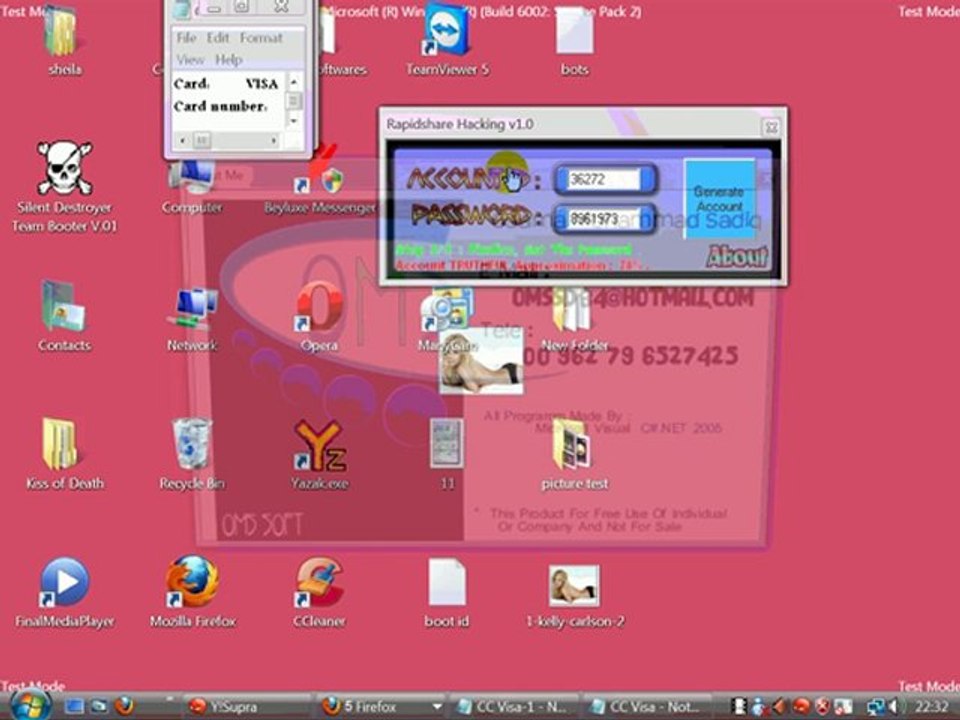Screen dimensions: 960x720
Task: Open the Network desktop icon
Action: point(192,318)
